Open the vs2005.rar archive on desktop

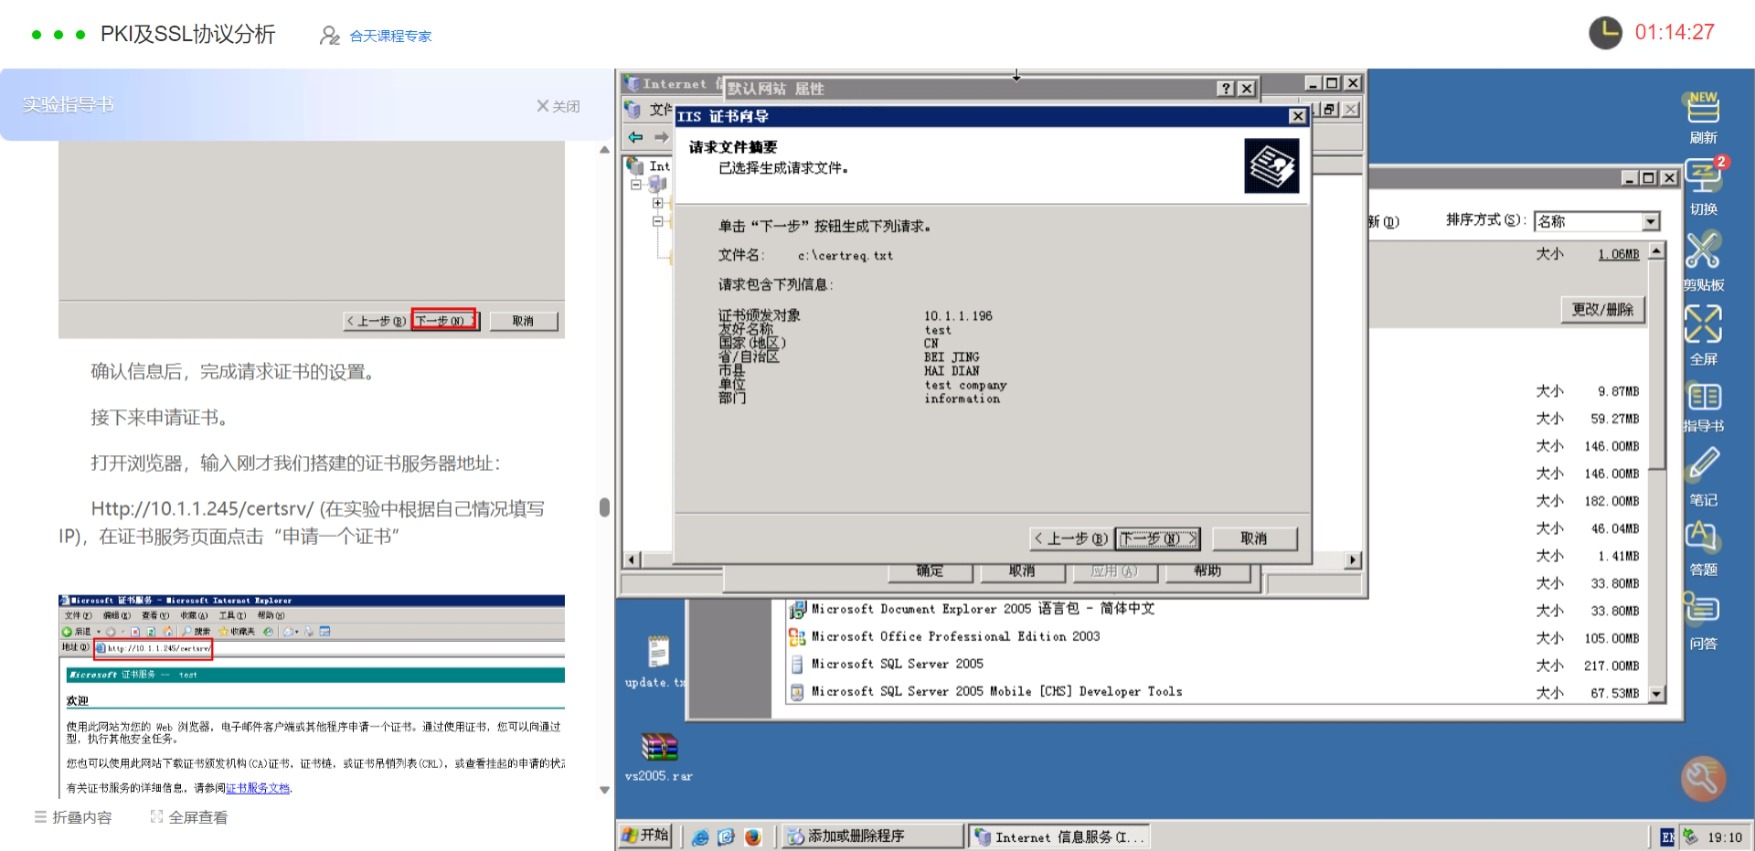tap(658, 757)
